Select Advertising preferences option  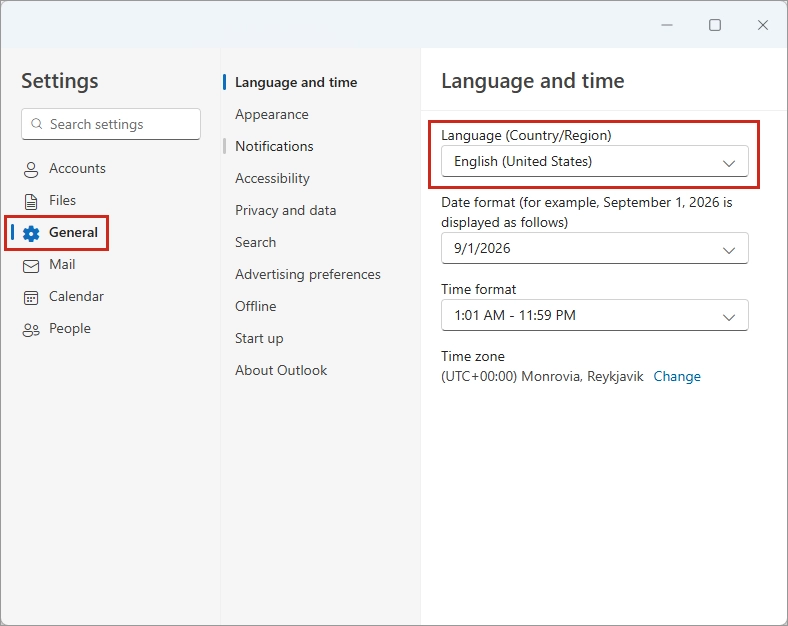click(x=307, y=274)
